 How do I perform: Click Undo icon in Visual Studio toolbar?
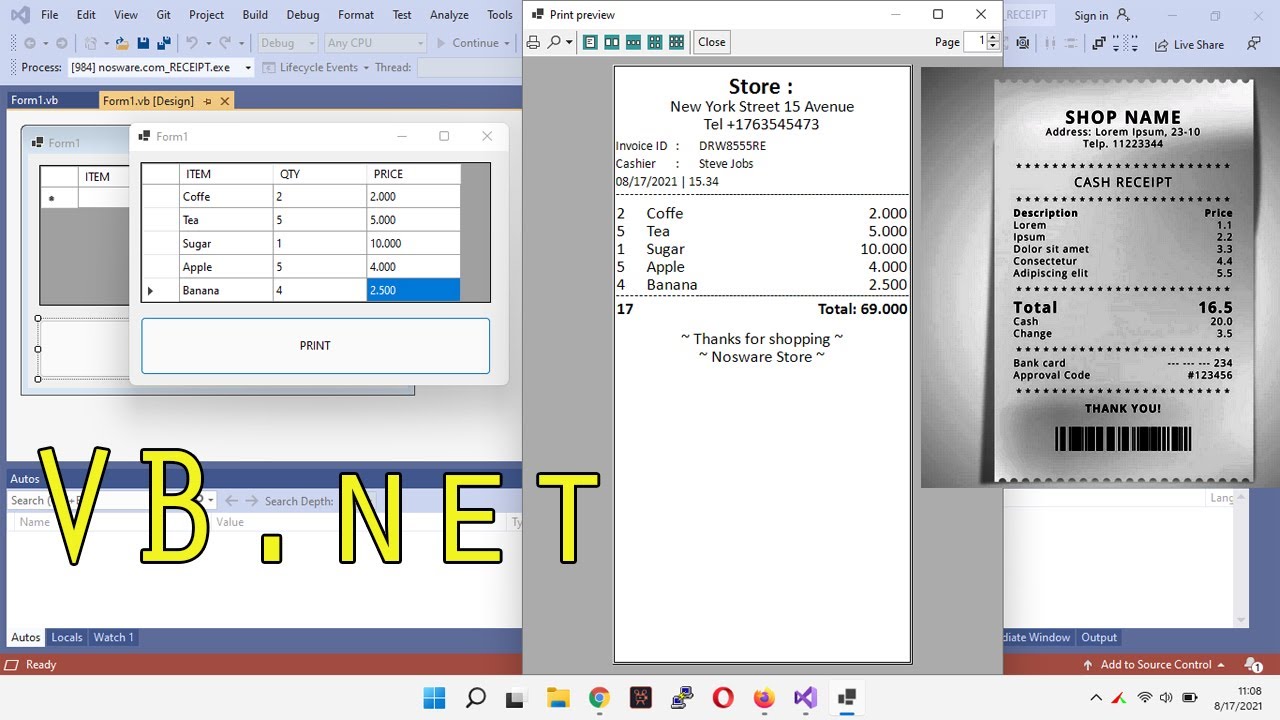pyautogui.click(x=191, y=43)
